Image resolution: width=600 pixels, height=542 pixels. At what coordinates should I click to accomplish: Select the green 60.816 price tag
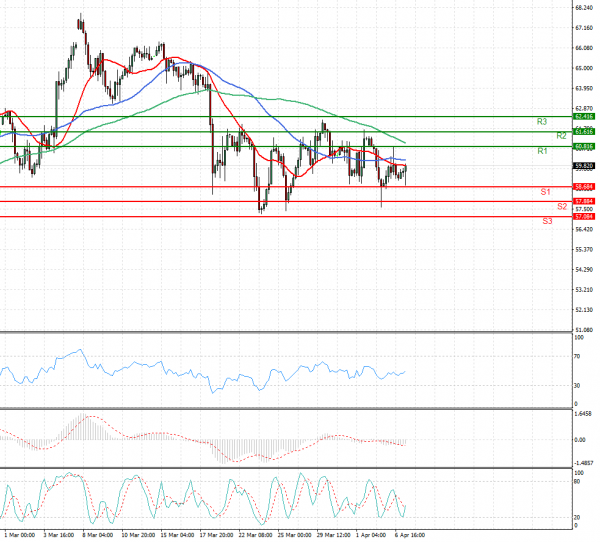(584, 146)
